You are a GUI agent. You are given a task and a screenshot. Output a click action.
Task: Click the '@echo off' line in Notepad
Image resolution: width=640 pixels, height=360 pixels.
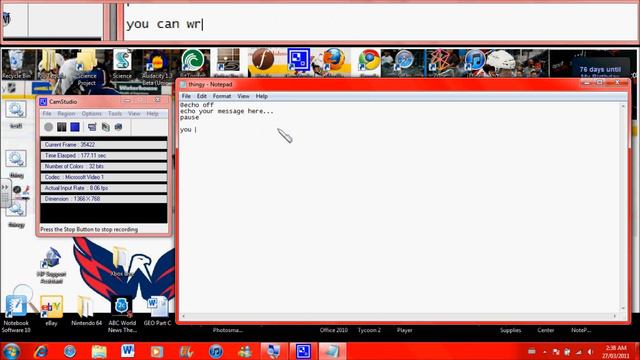pyautogui.click(x=197, y=105)
